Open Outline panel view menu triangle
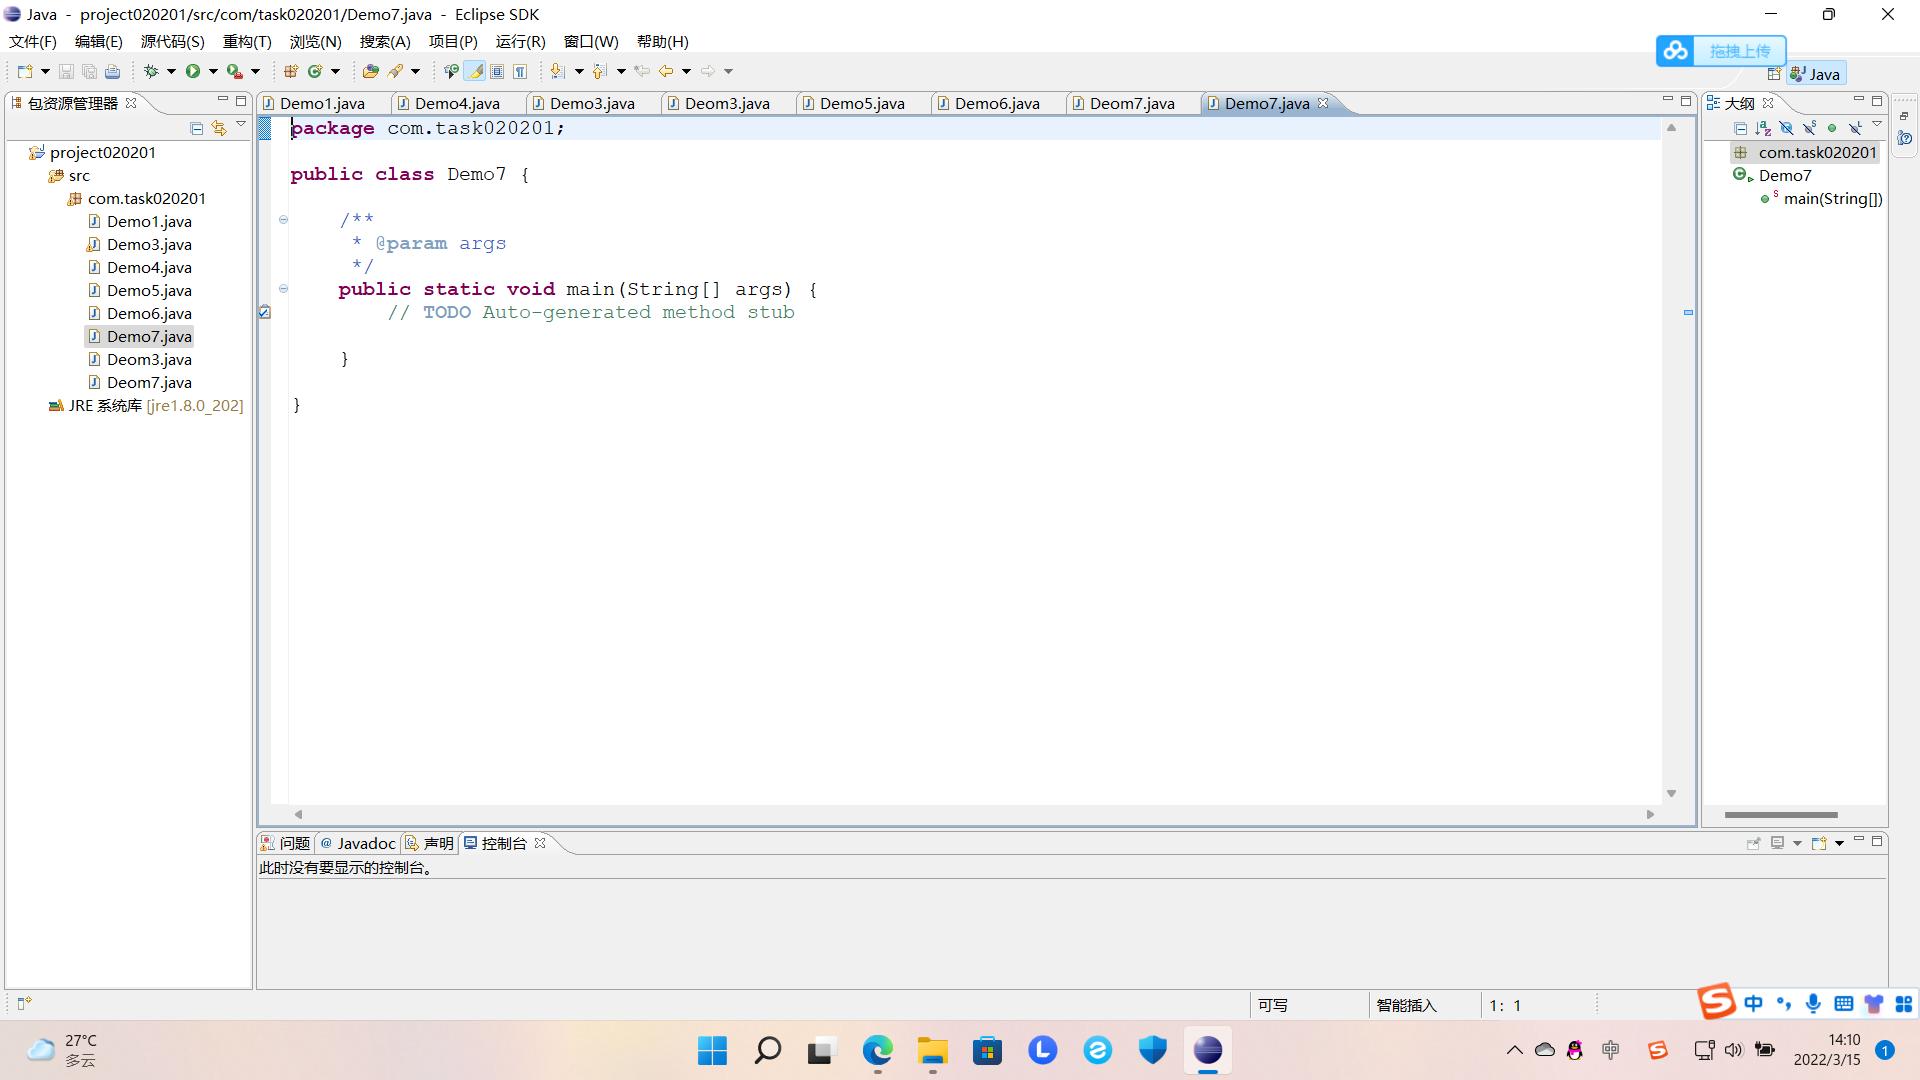This screenshot has width=1920, height=1080. pos(1877,125)
